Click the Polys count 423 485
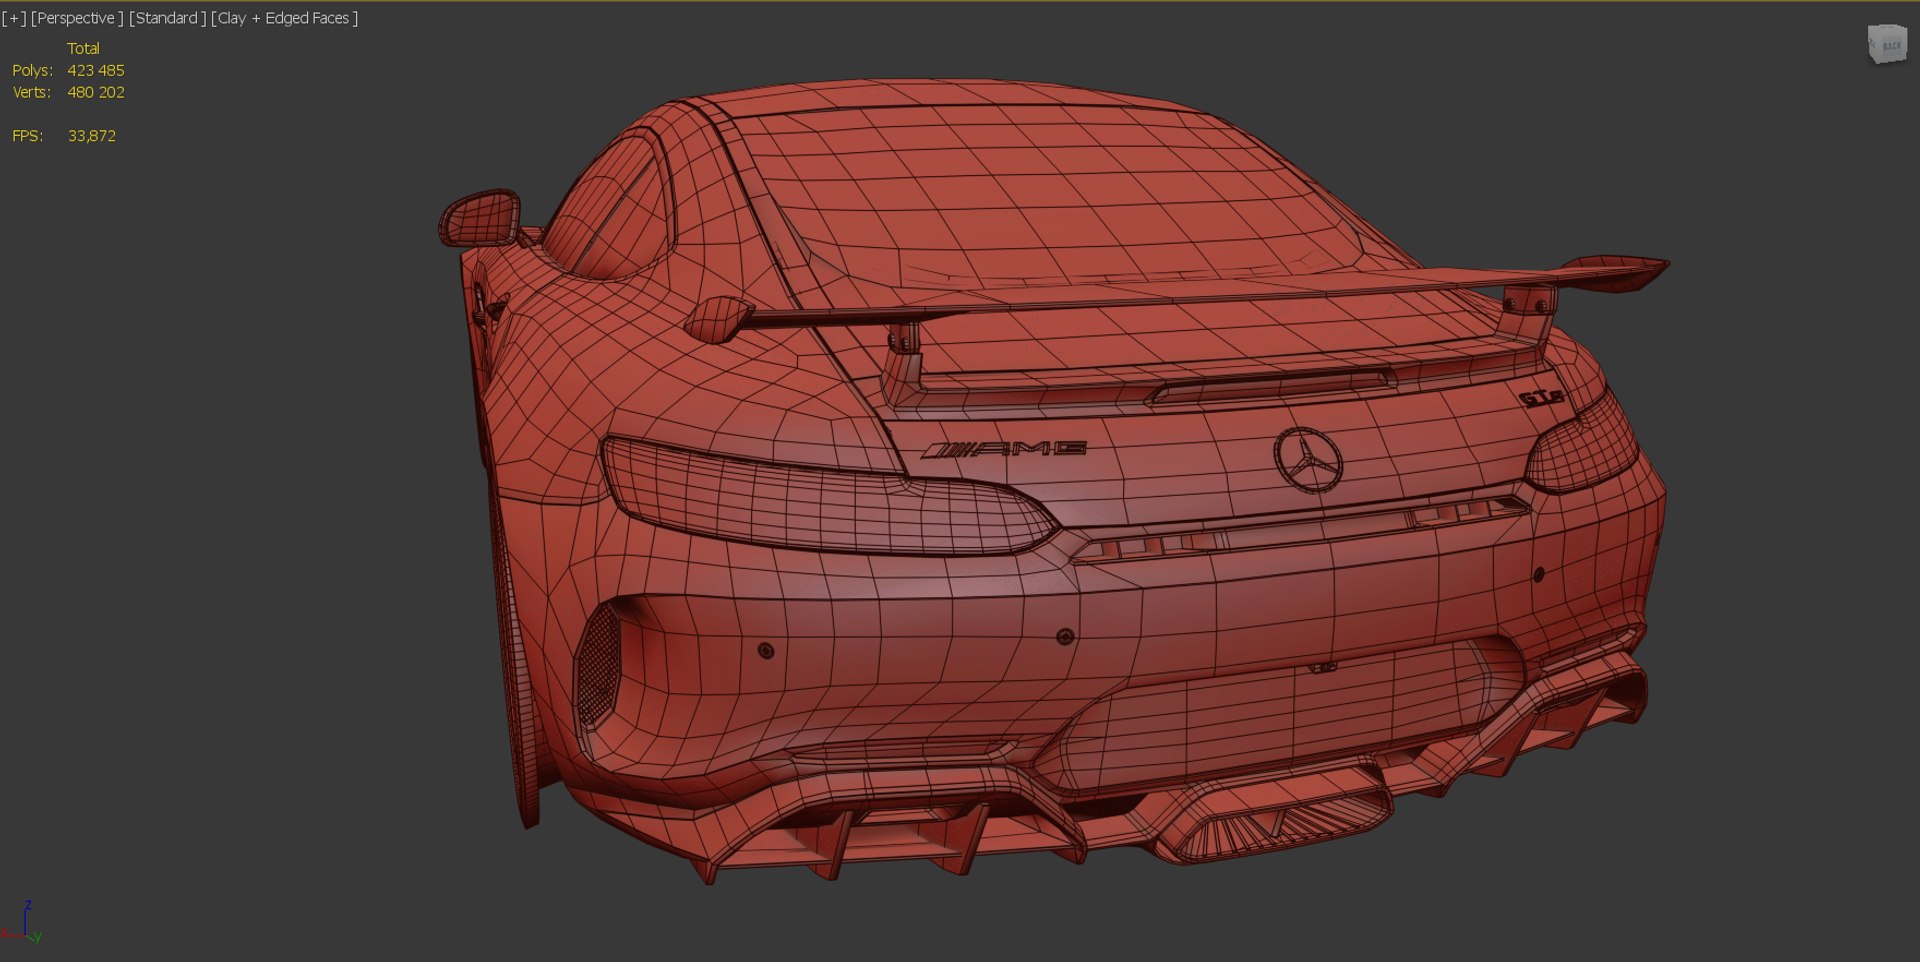 click(x=96, y=70)
